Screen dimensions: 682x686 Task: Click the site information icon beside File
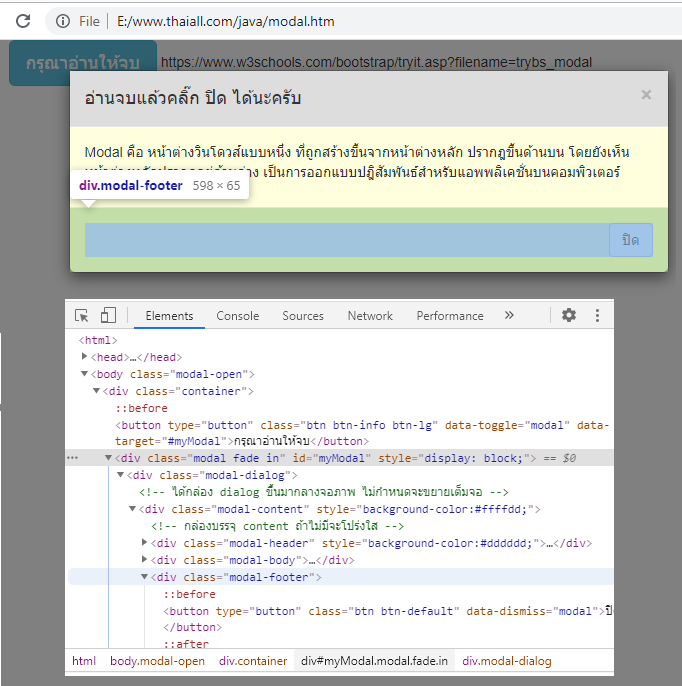pos(63,21)
